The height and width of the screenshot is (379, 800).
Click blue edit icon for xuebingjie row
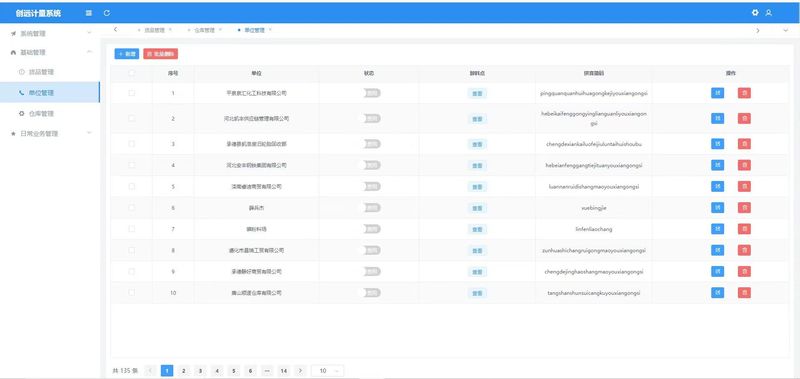(x=717, y=208)
